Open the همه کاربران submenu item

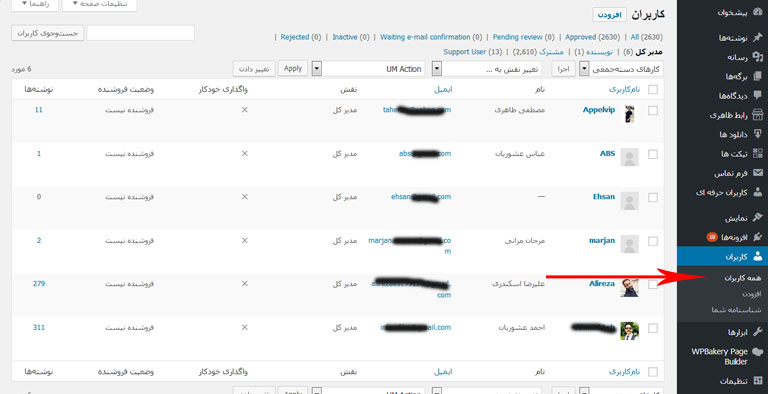[743, 278]
